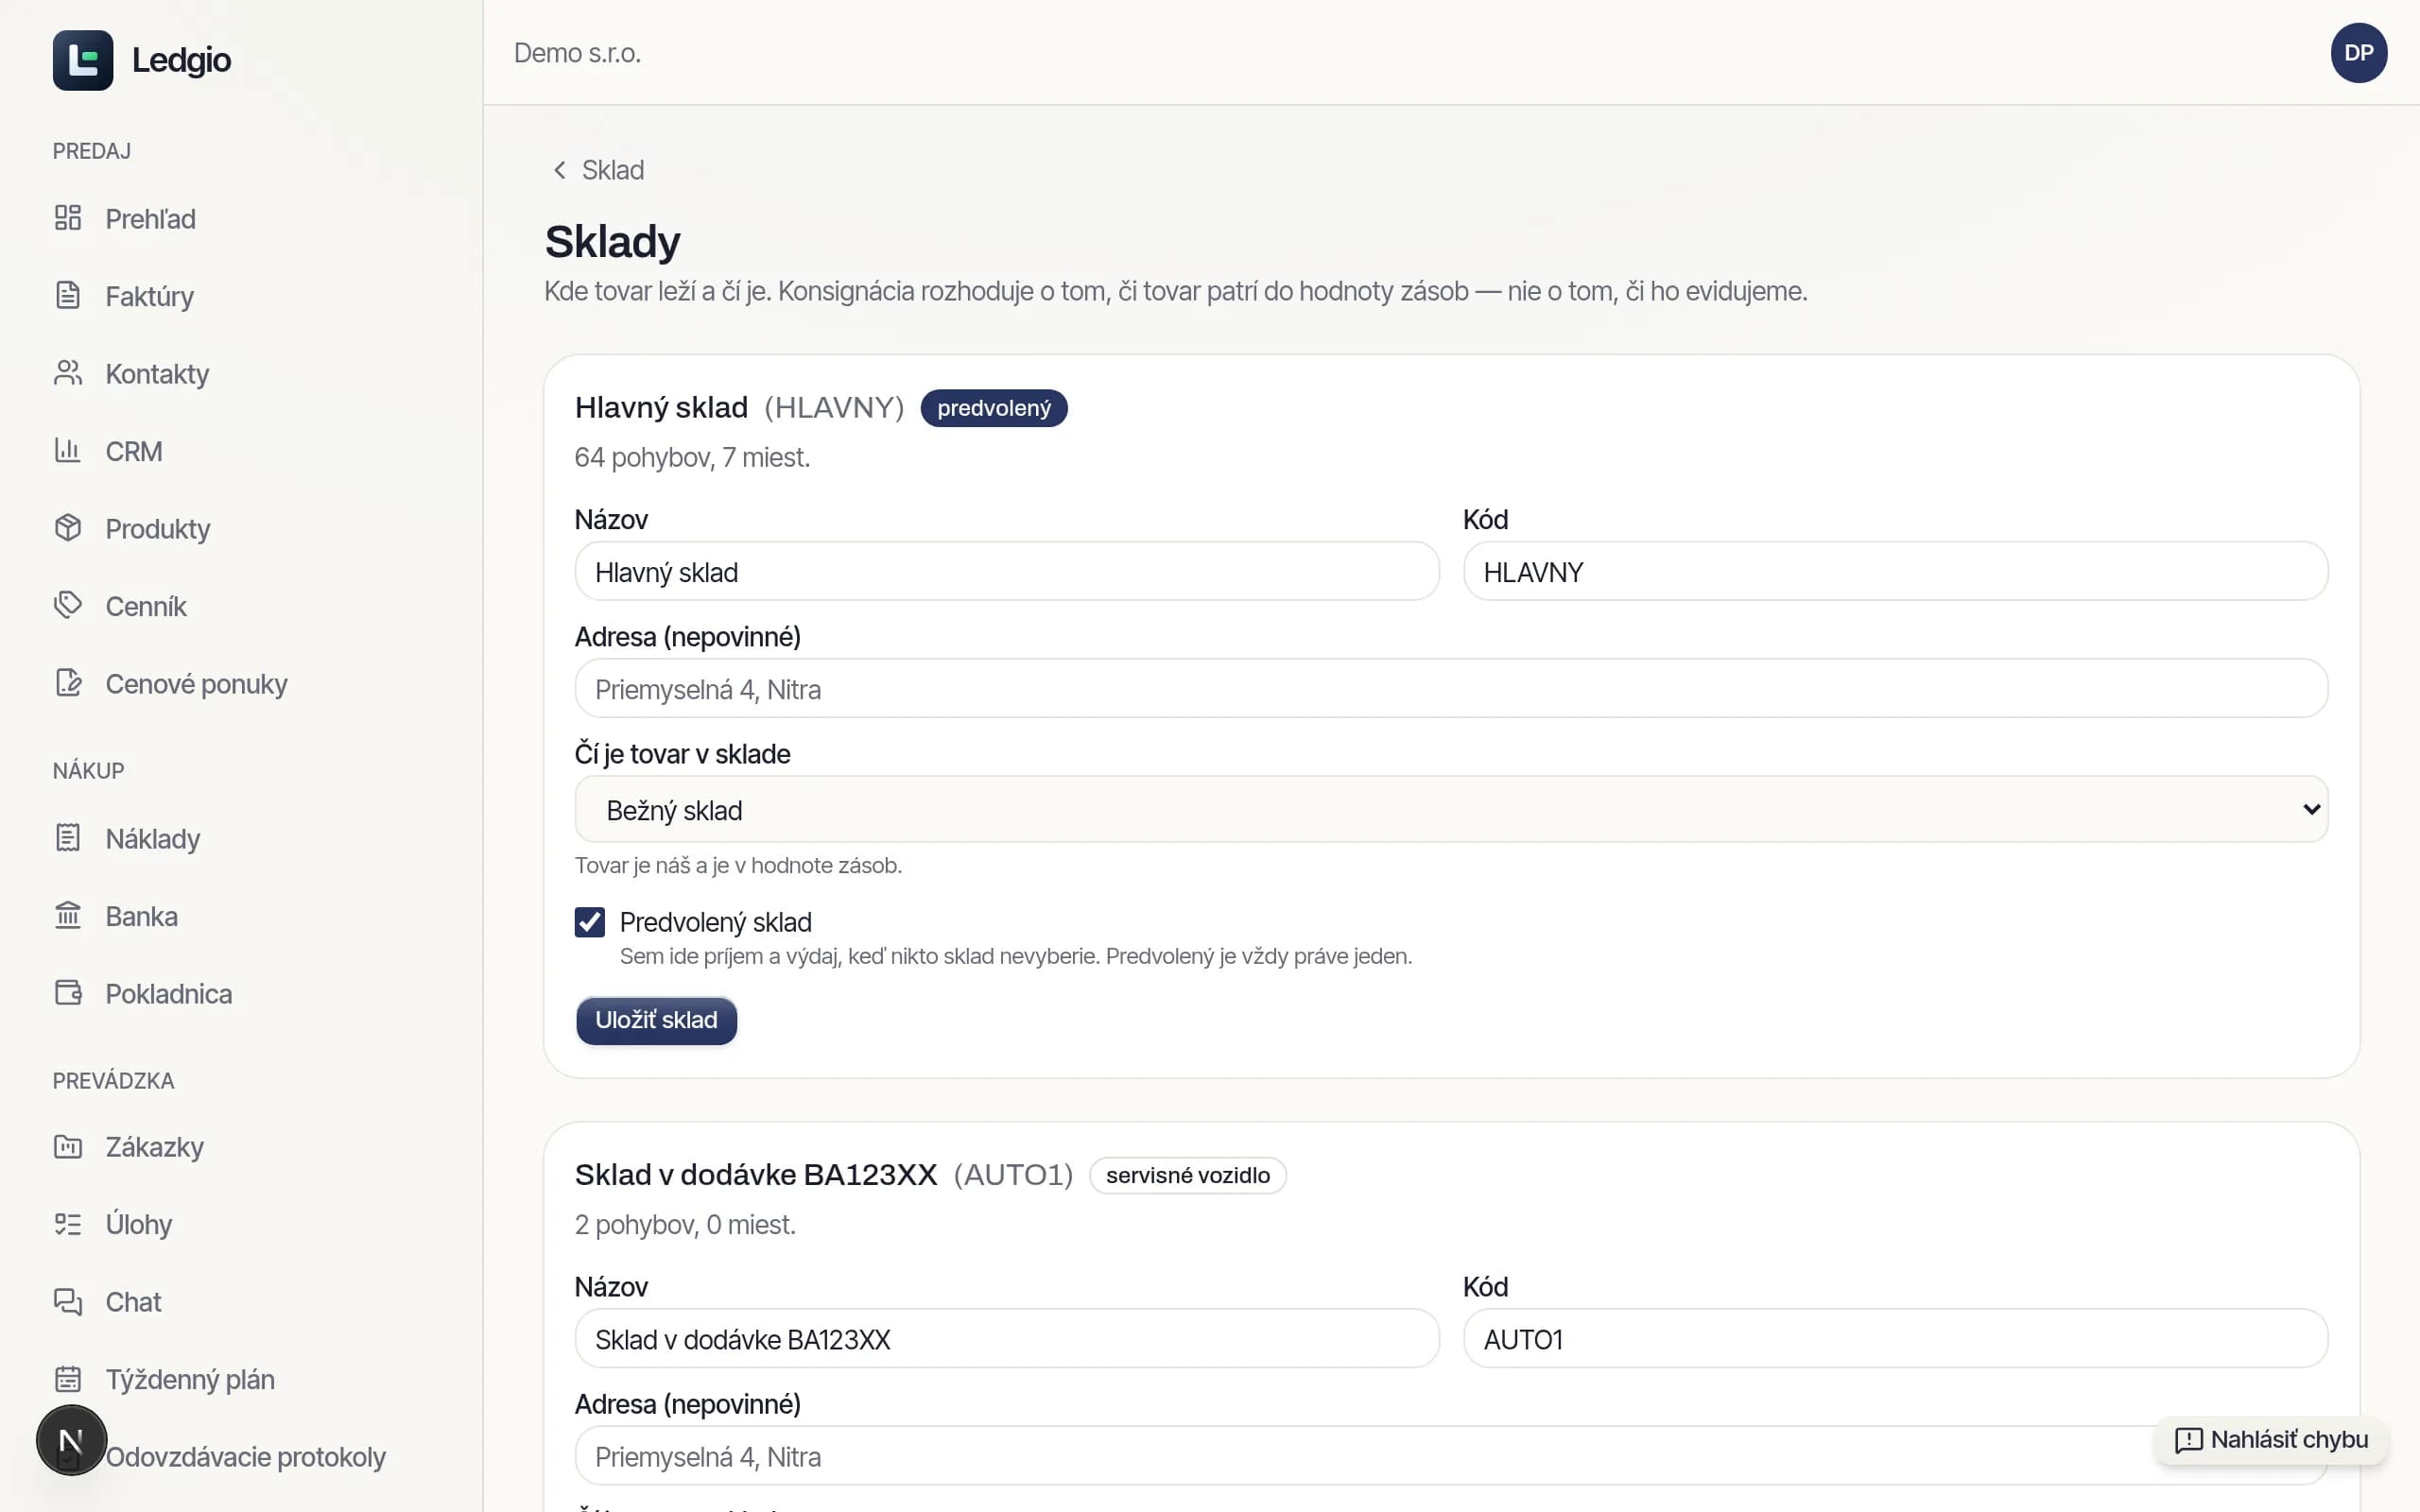Click the Sklady page heading
Screen dimensions: 2420x1512
(612, 241)
